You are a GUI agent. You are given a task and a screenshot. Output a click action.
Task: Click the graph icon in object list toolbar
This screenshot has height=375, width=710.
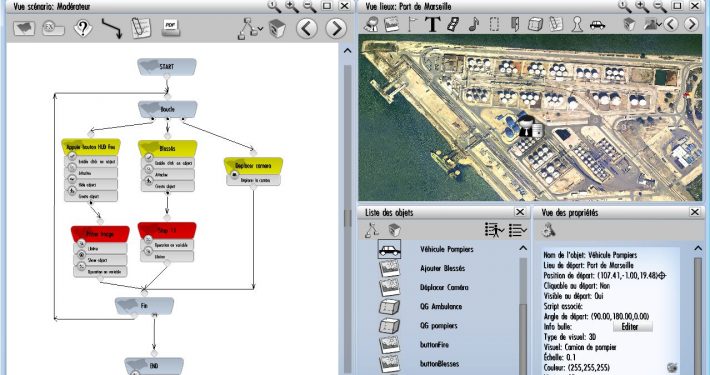[x=372, y=230]
